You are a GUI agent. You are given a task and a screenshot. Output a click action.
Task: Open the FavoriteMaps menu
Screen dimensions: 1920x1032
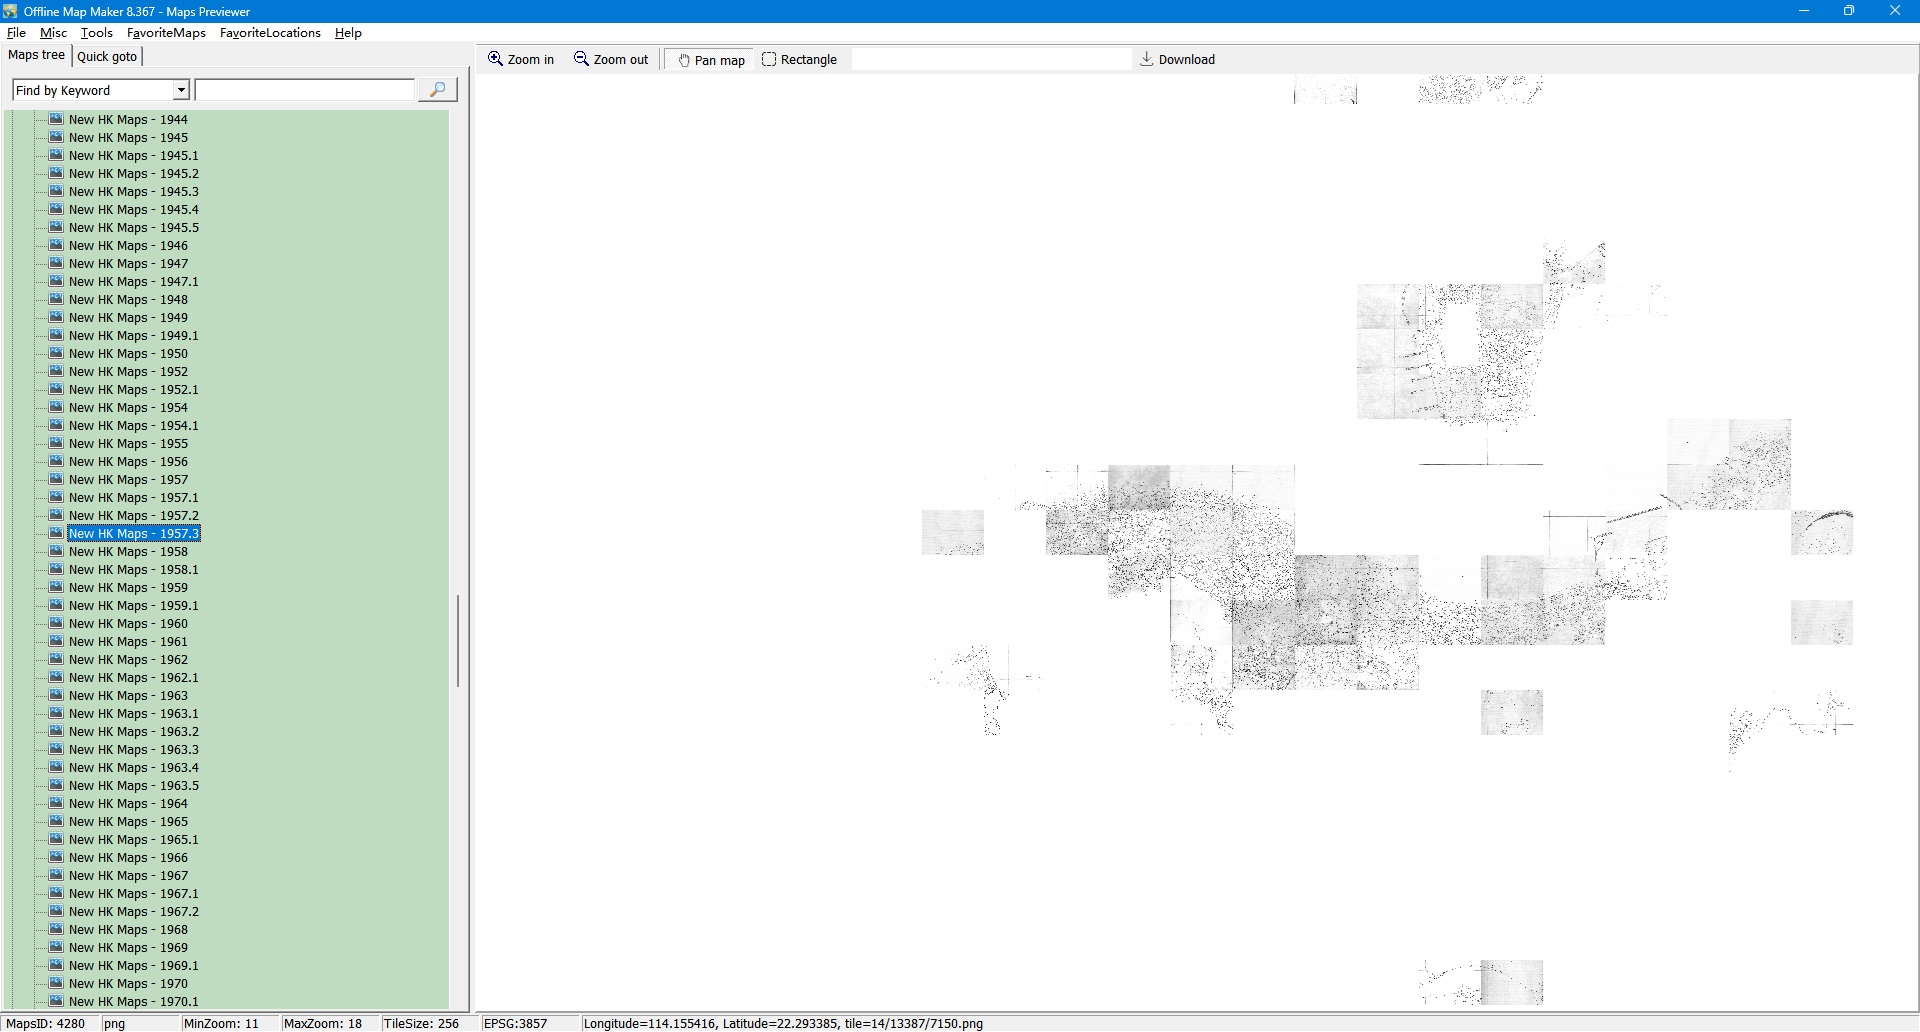coord(166,33)
